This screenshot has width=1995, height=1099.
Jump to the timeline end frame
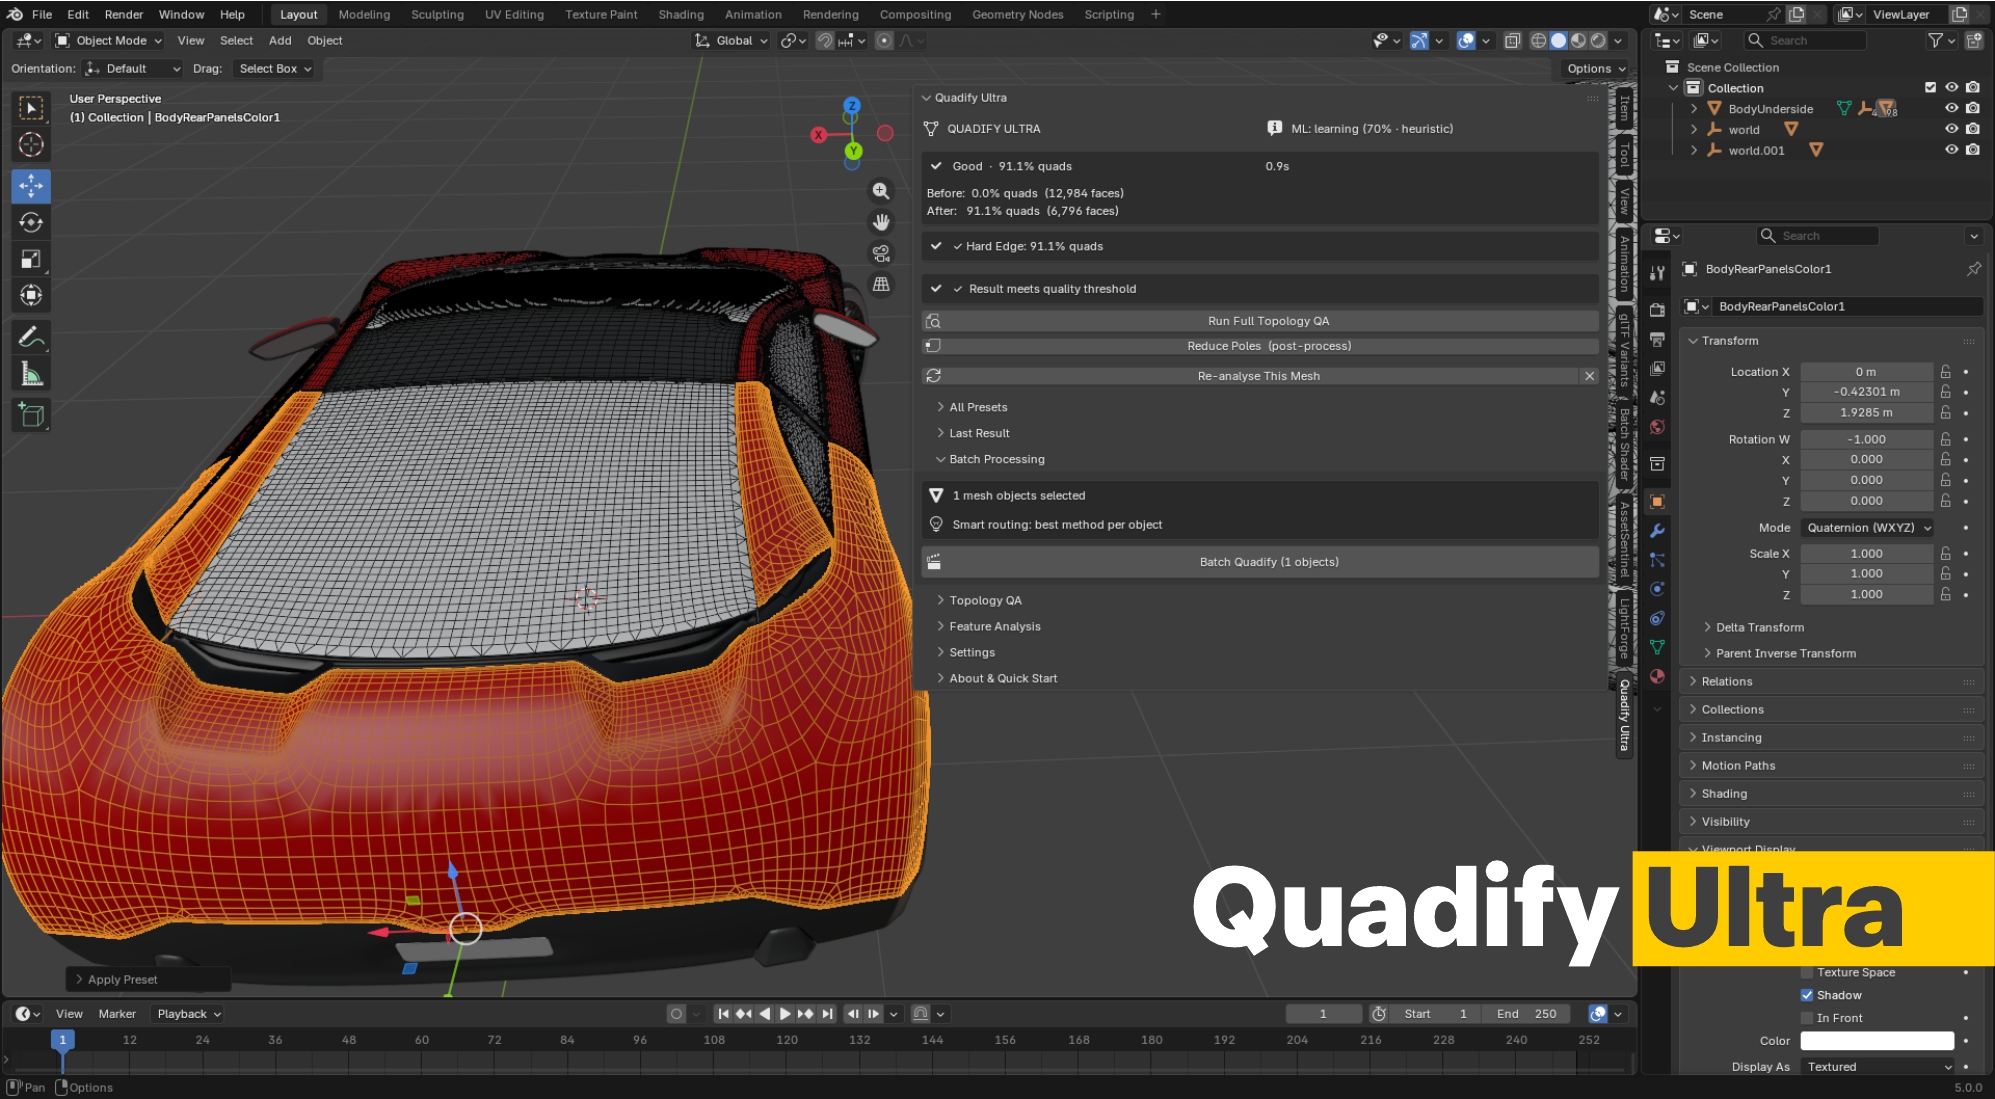[x=827, y=1014]
